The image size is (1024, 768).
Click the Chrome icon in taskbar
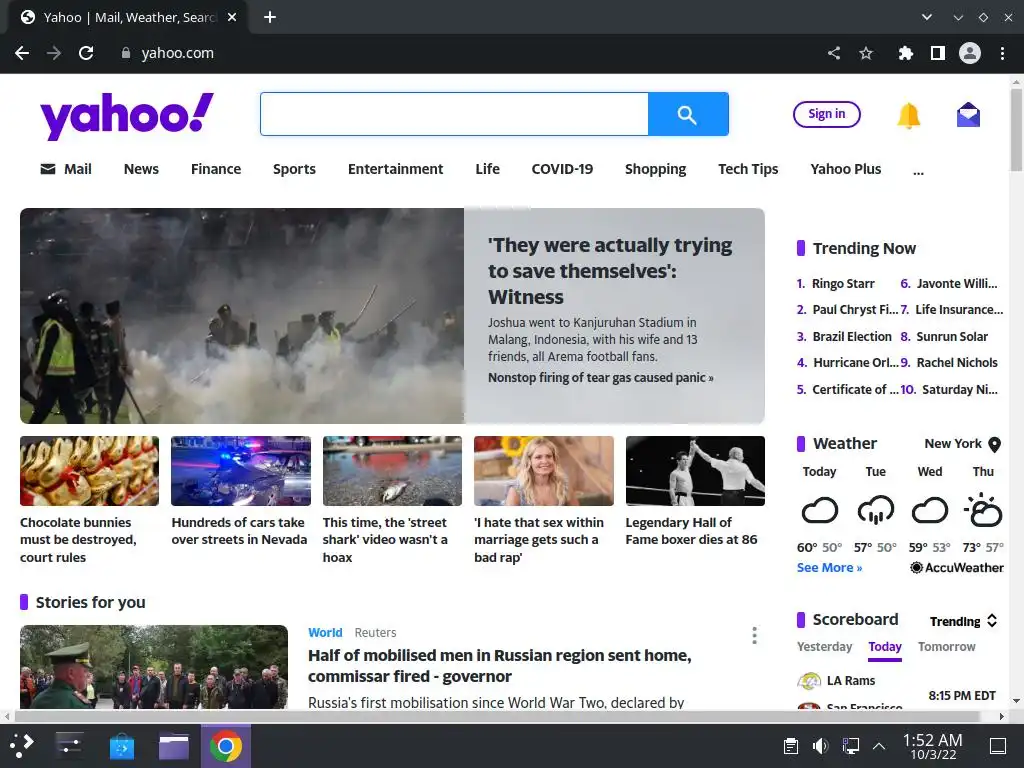pyautogui.click(x=225, y=746)
